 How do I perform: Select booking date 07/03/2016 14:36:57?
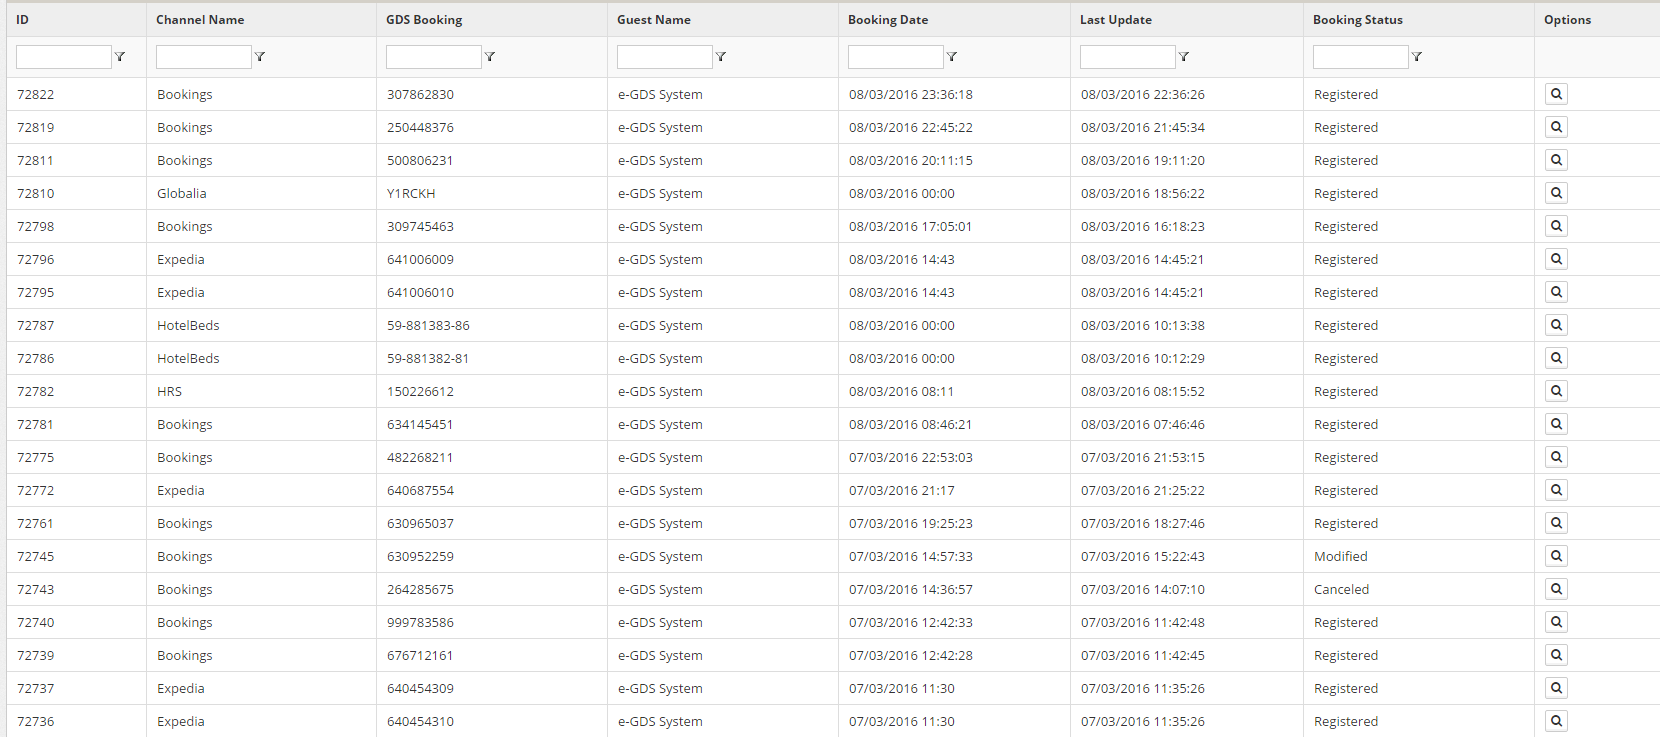(911, 590)
